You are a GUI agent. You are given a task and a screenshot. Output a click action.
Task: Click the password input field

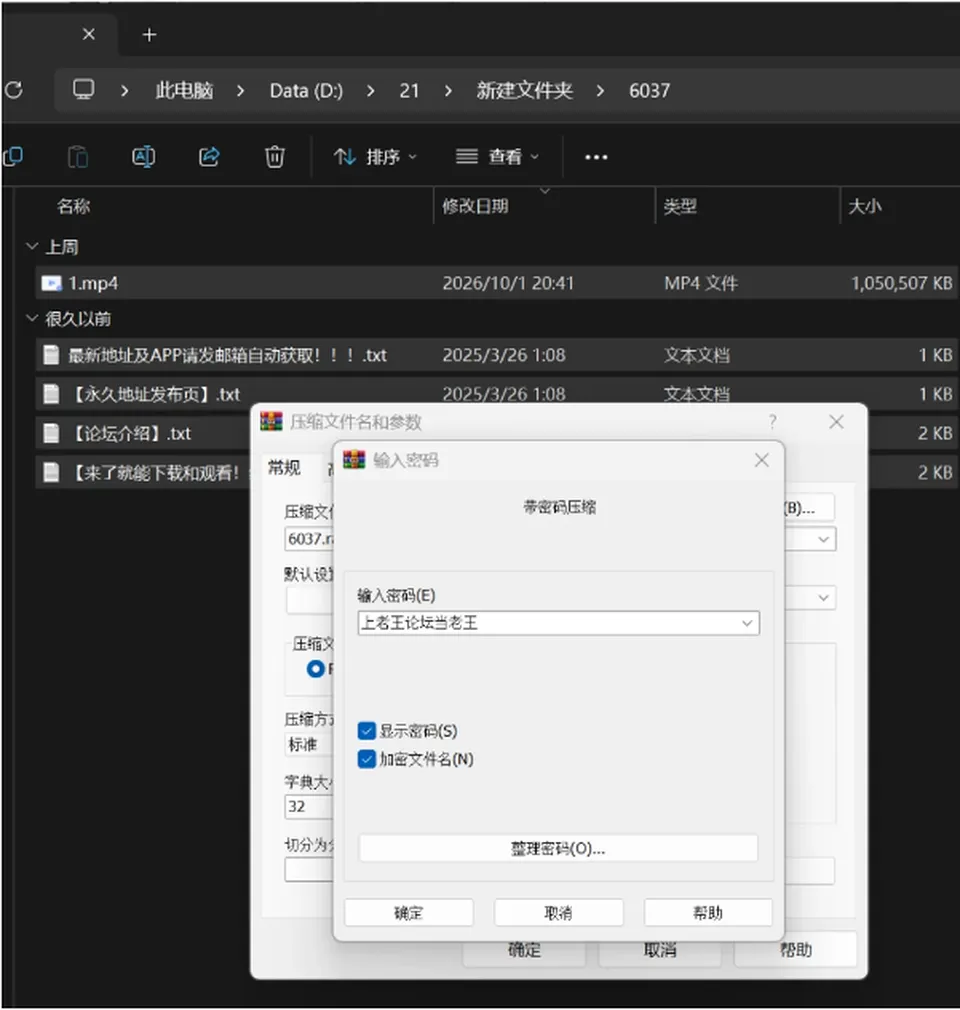click(558, 623)
